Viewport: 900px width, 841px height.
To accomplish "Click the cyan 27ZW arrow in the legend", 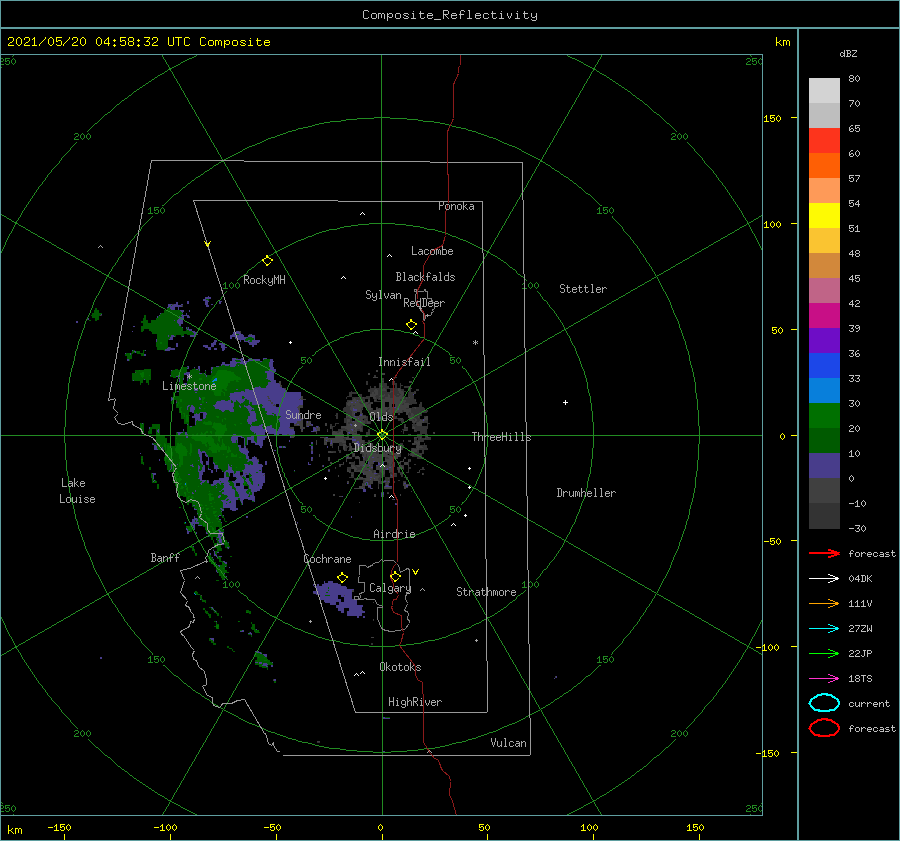I will (824, 629).
